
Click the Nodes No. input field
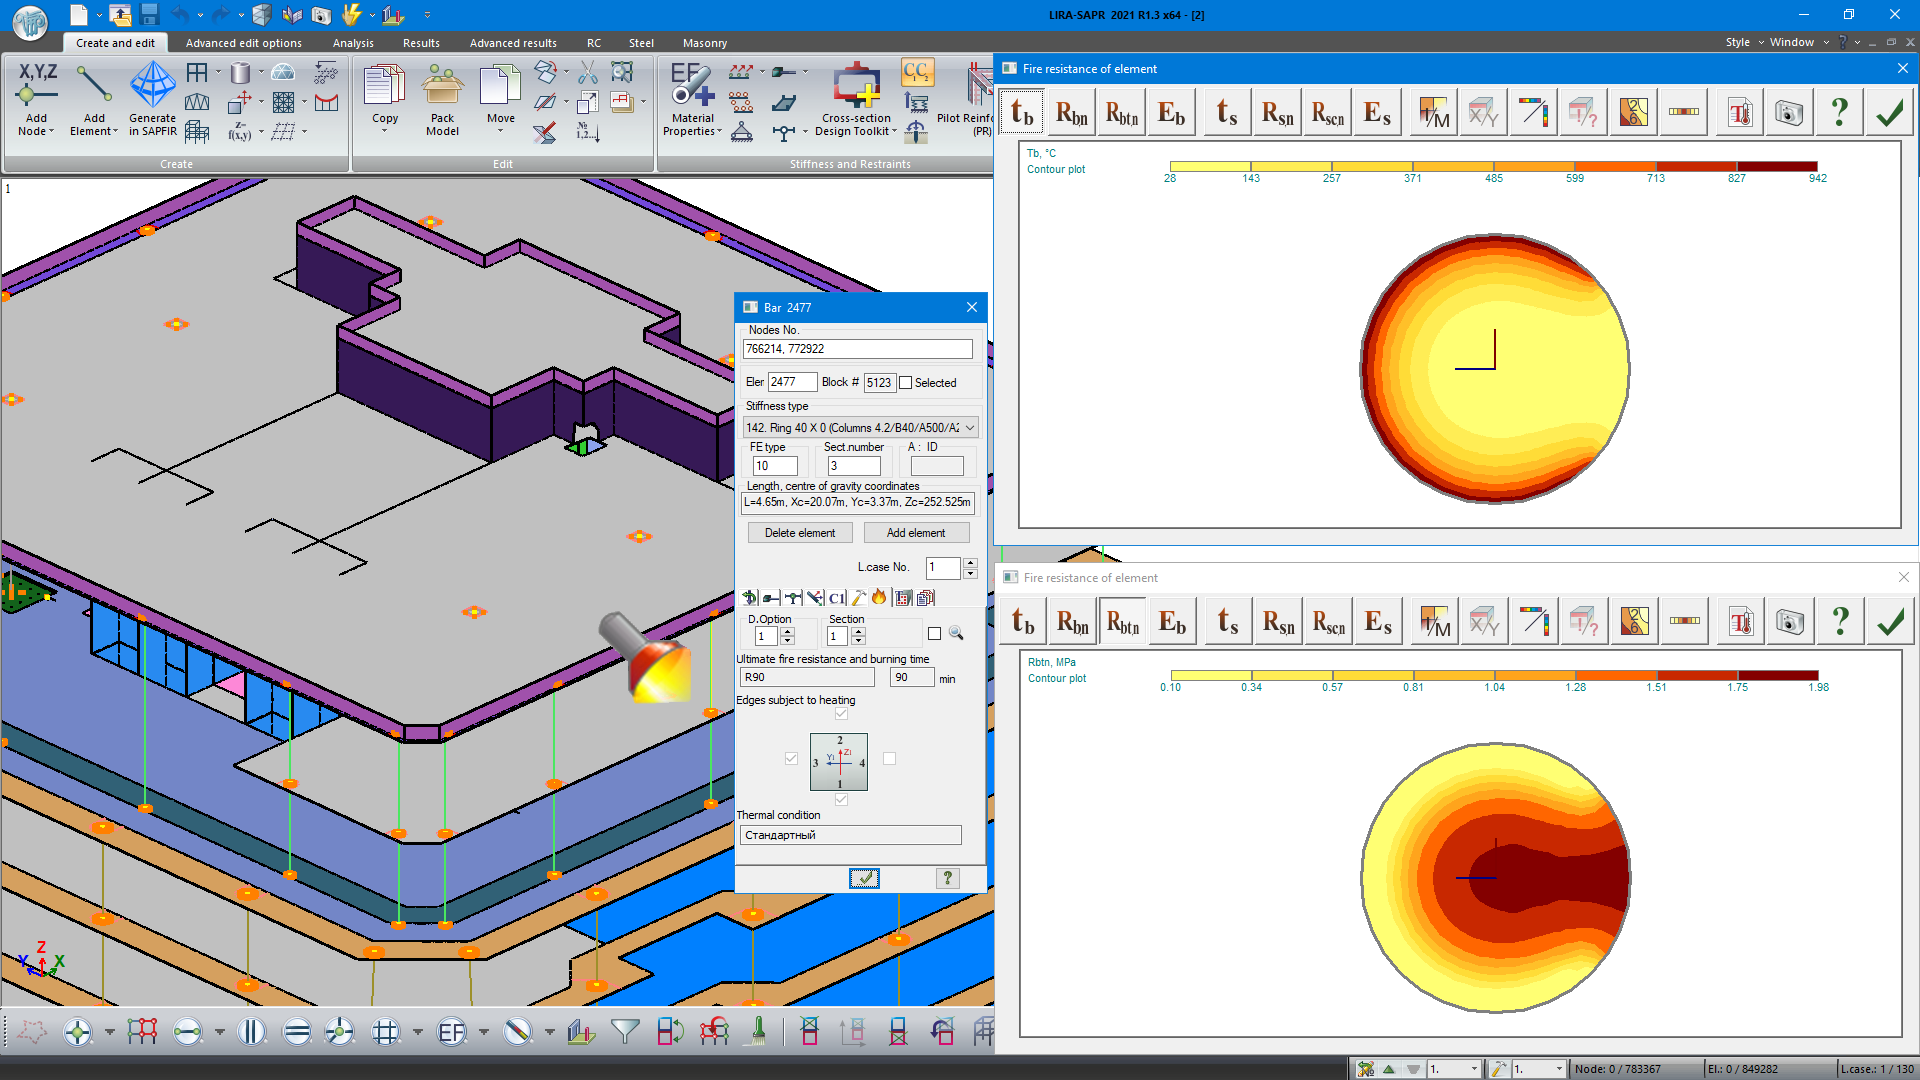[x=857, y=349]
